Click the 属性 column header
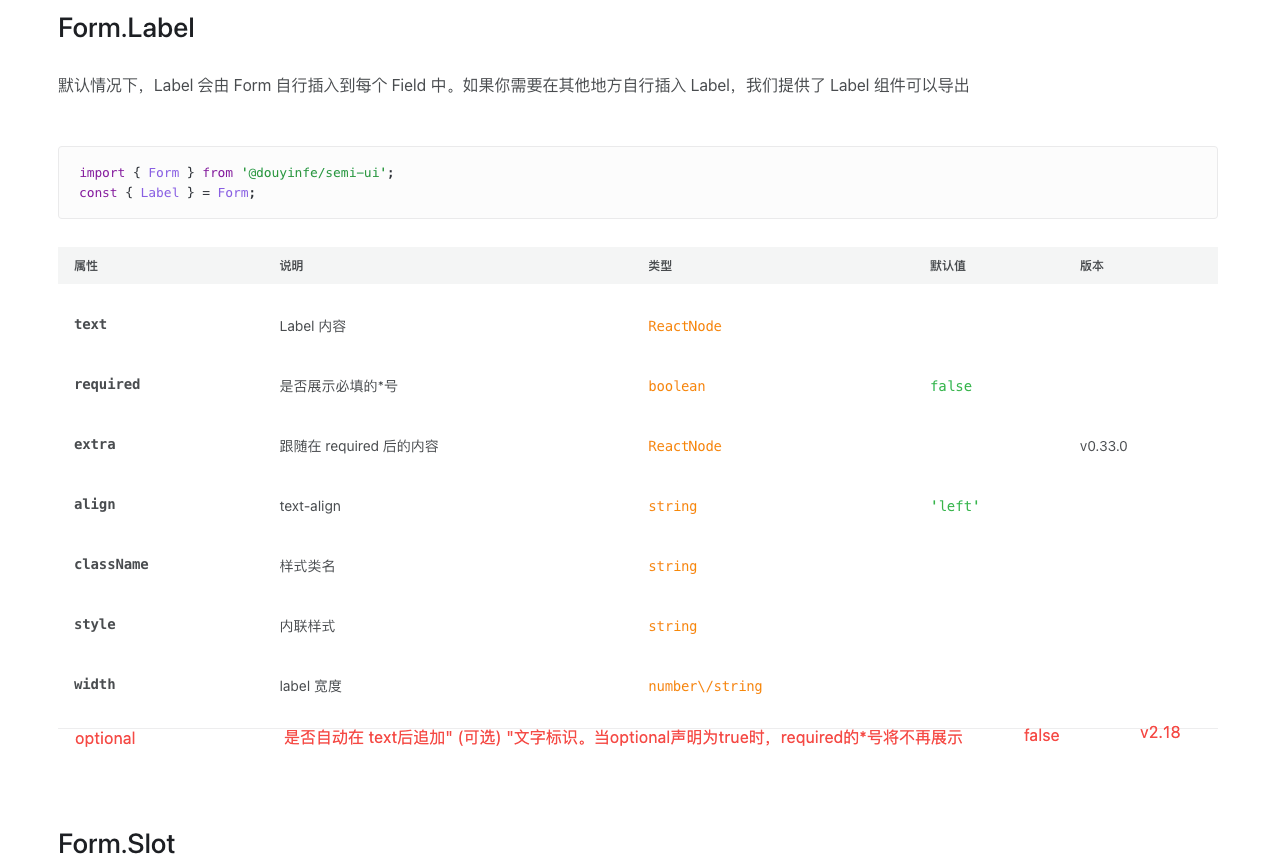 85,265
